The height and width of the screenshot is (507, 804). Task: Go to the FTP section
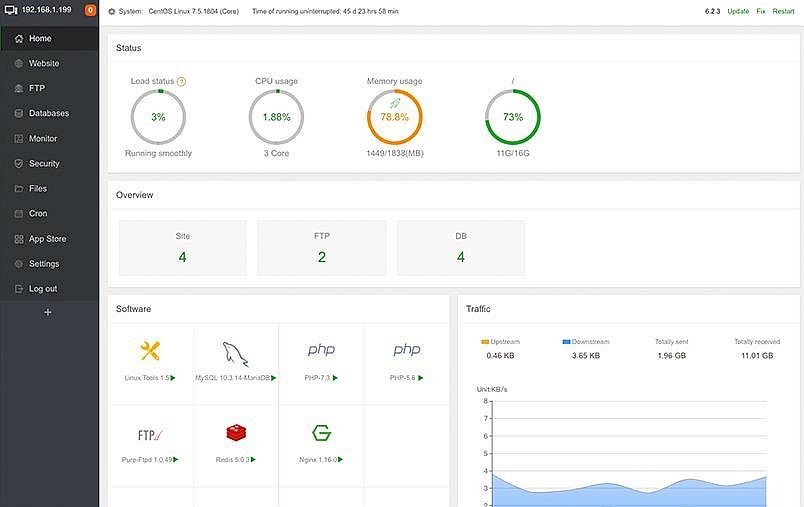click(x=49, y=88)
